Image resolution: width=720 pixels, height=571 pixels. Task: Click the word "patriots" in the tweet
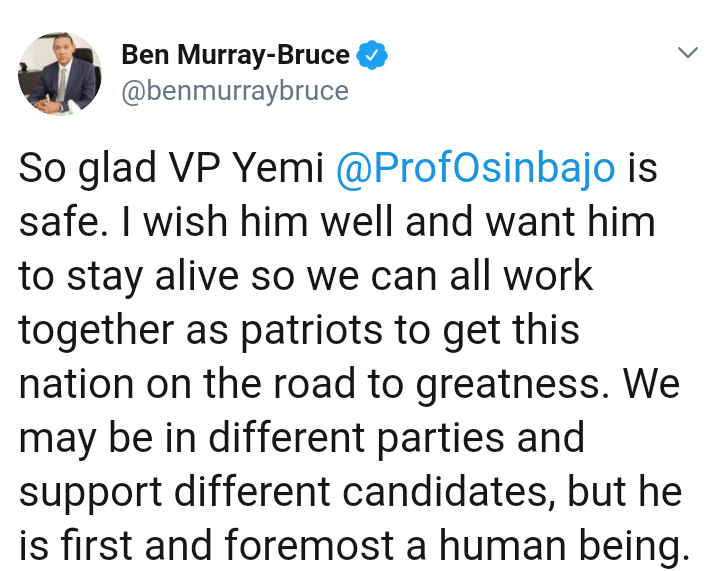[x=302, y=330]
